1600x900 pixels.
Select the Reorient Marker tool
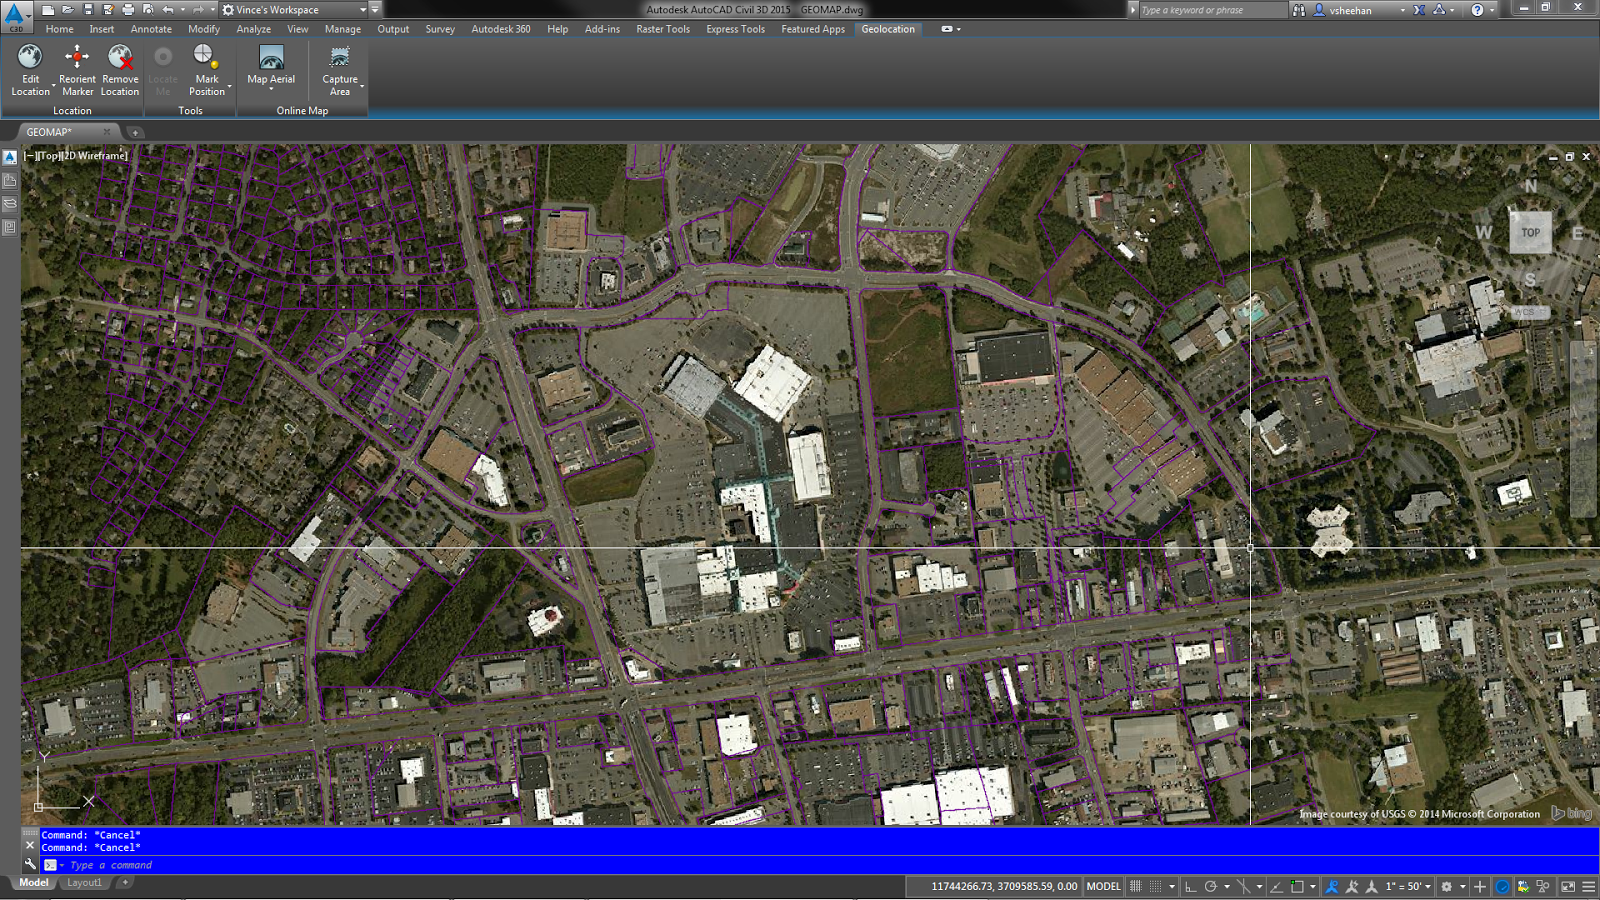77,57
